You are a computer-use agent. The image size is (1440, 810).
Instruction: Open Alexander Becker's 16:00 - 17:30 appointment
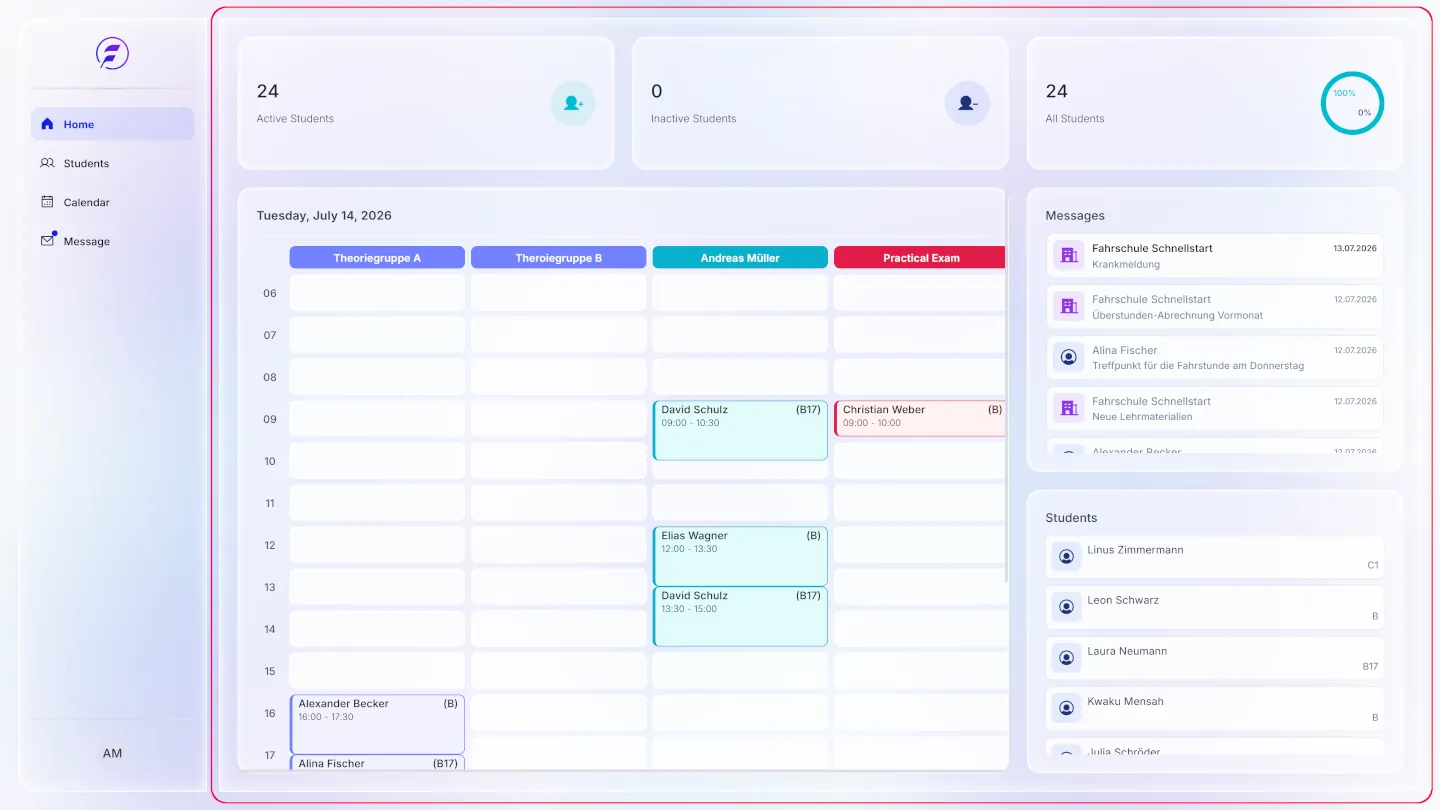coord(377,724)
